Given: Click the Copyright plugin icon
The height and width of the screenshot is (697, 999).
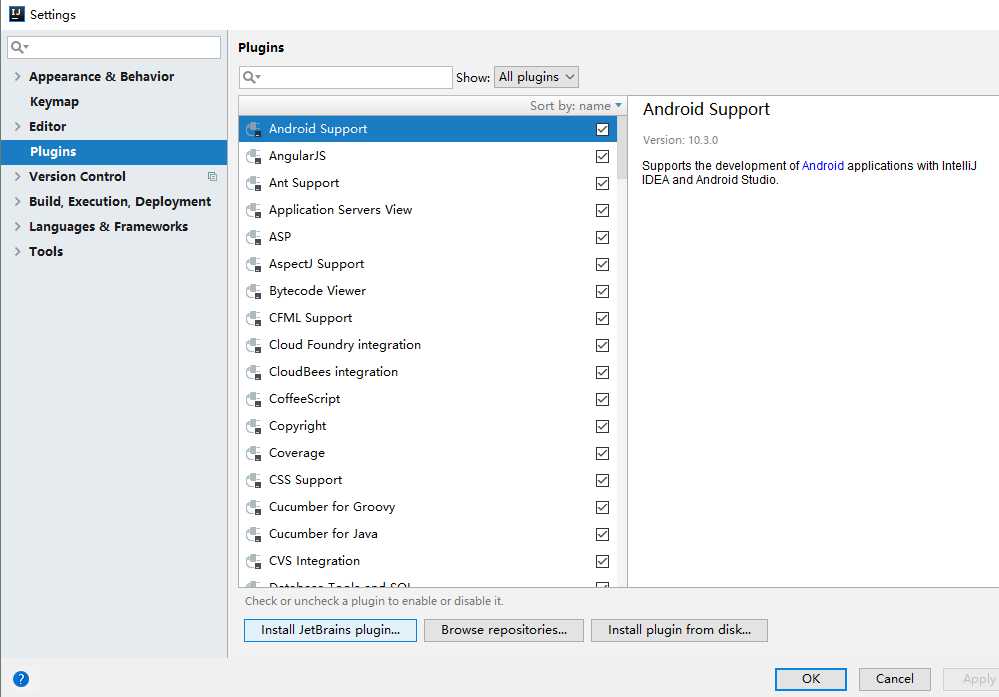Looking at the screenshot, I should 254,426.
